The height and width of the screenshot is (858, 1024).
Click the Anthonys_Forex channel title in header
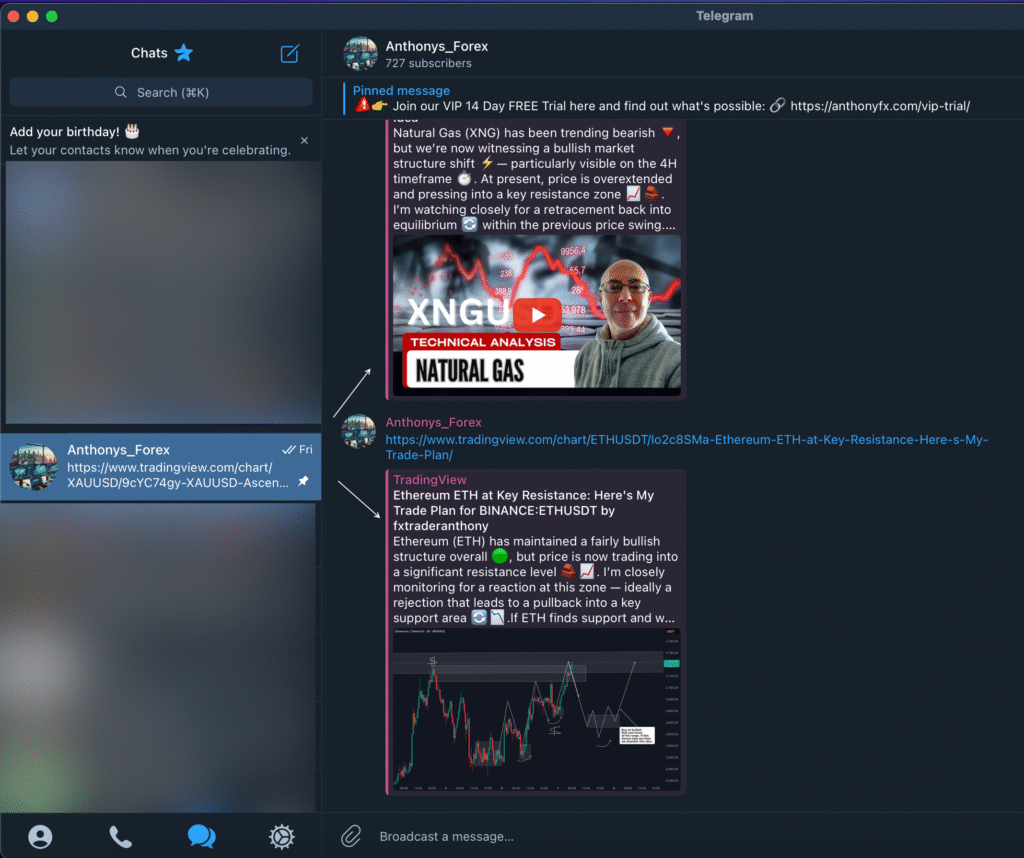437,46
